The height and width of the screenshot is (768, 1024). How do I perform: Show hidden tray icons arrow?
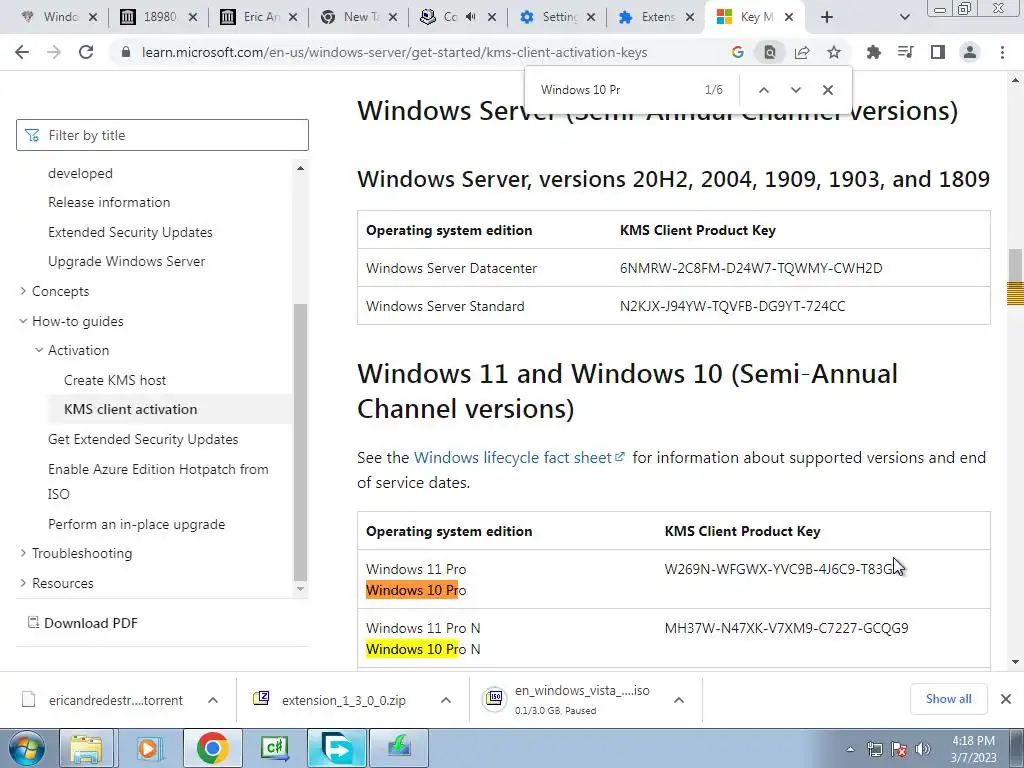pos(850,749)
